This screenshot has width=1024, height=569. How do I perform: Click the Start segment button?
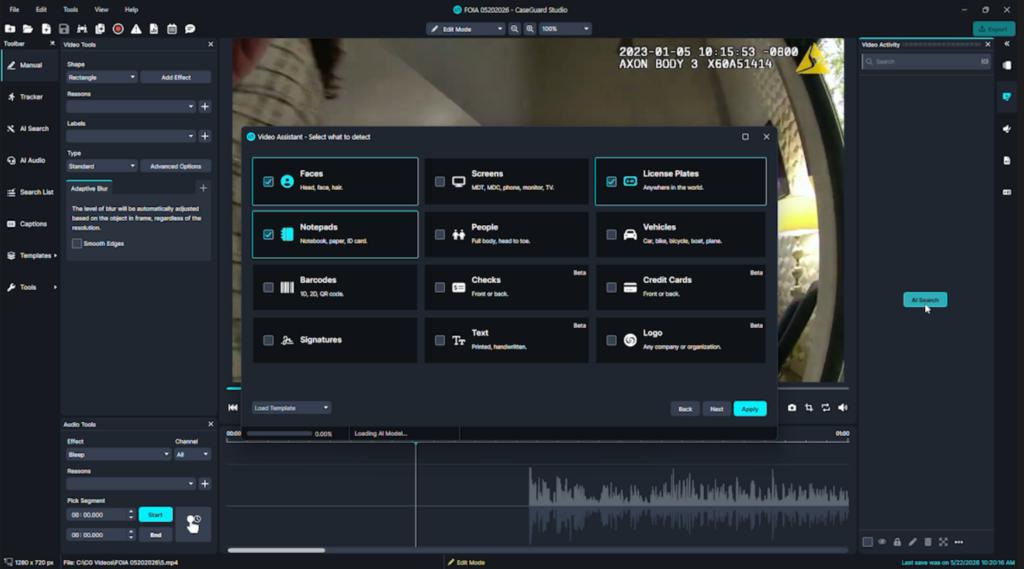[155, 515]
